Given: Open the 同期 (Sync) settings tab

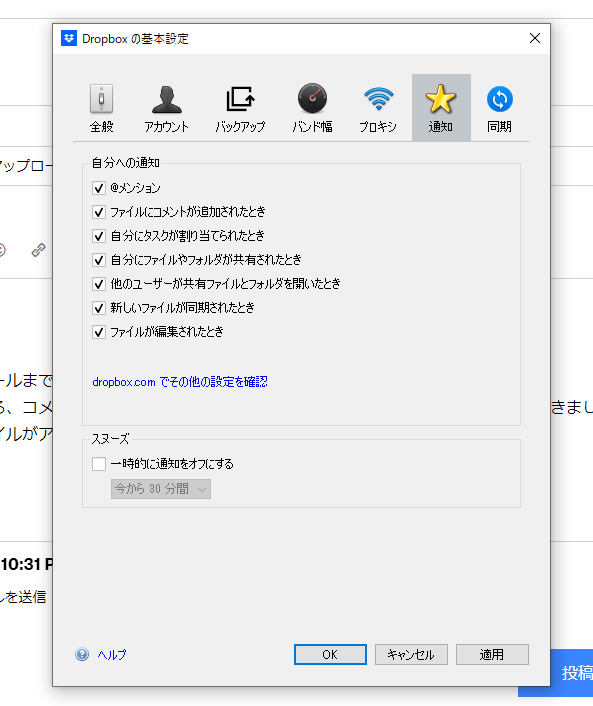Looking at the screenshot, I should coord(499,108).
